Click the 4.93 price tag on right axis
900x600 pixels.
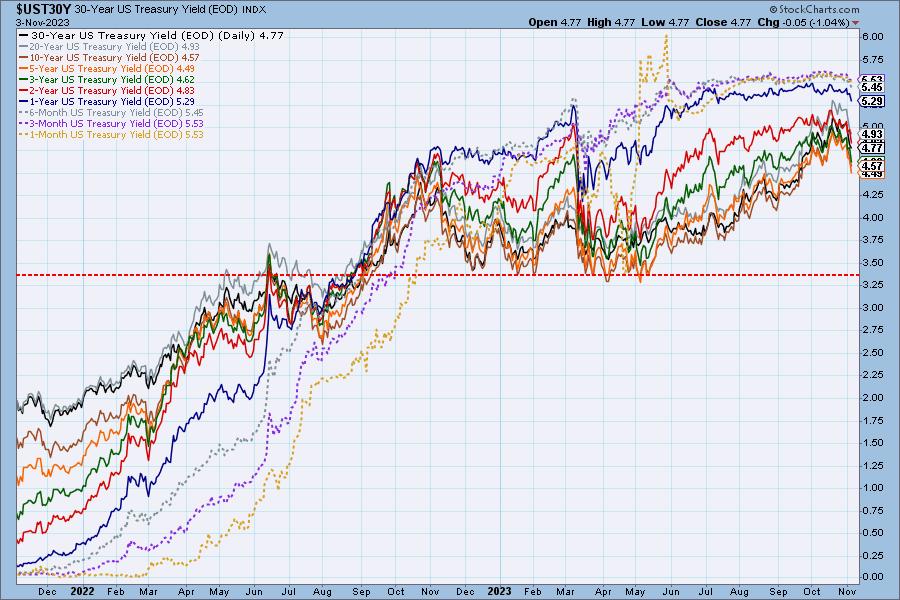[x=872, y=134]
